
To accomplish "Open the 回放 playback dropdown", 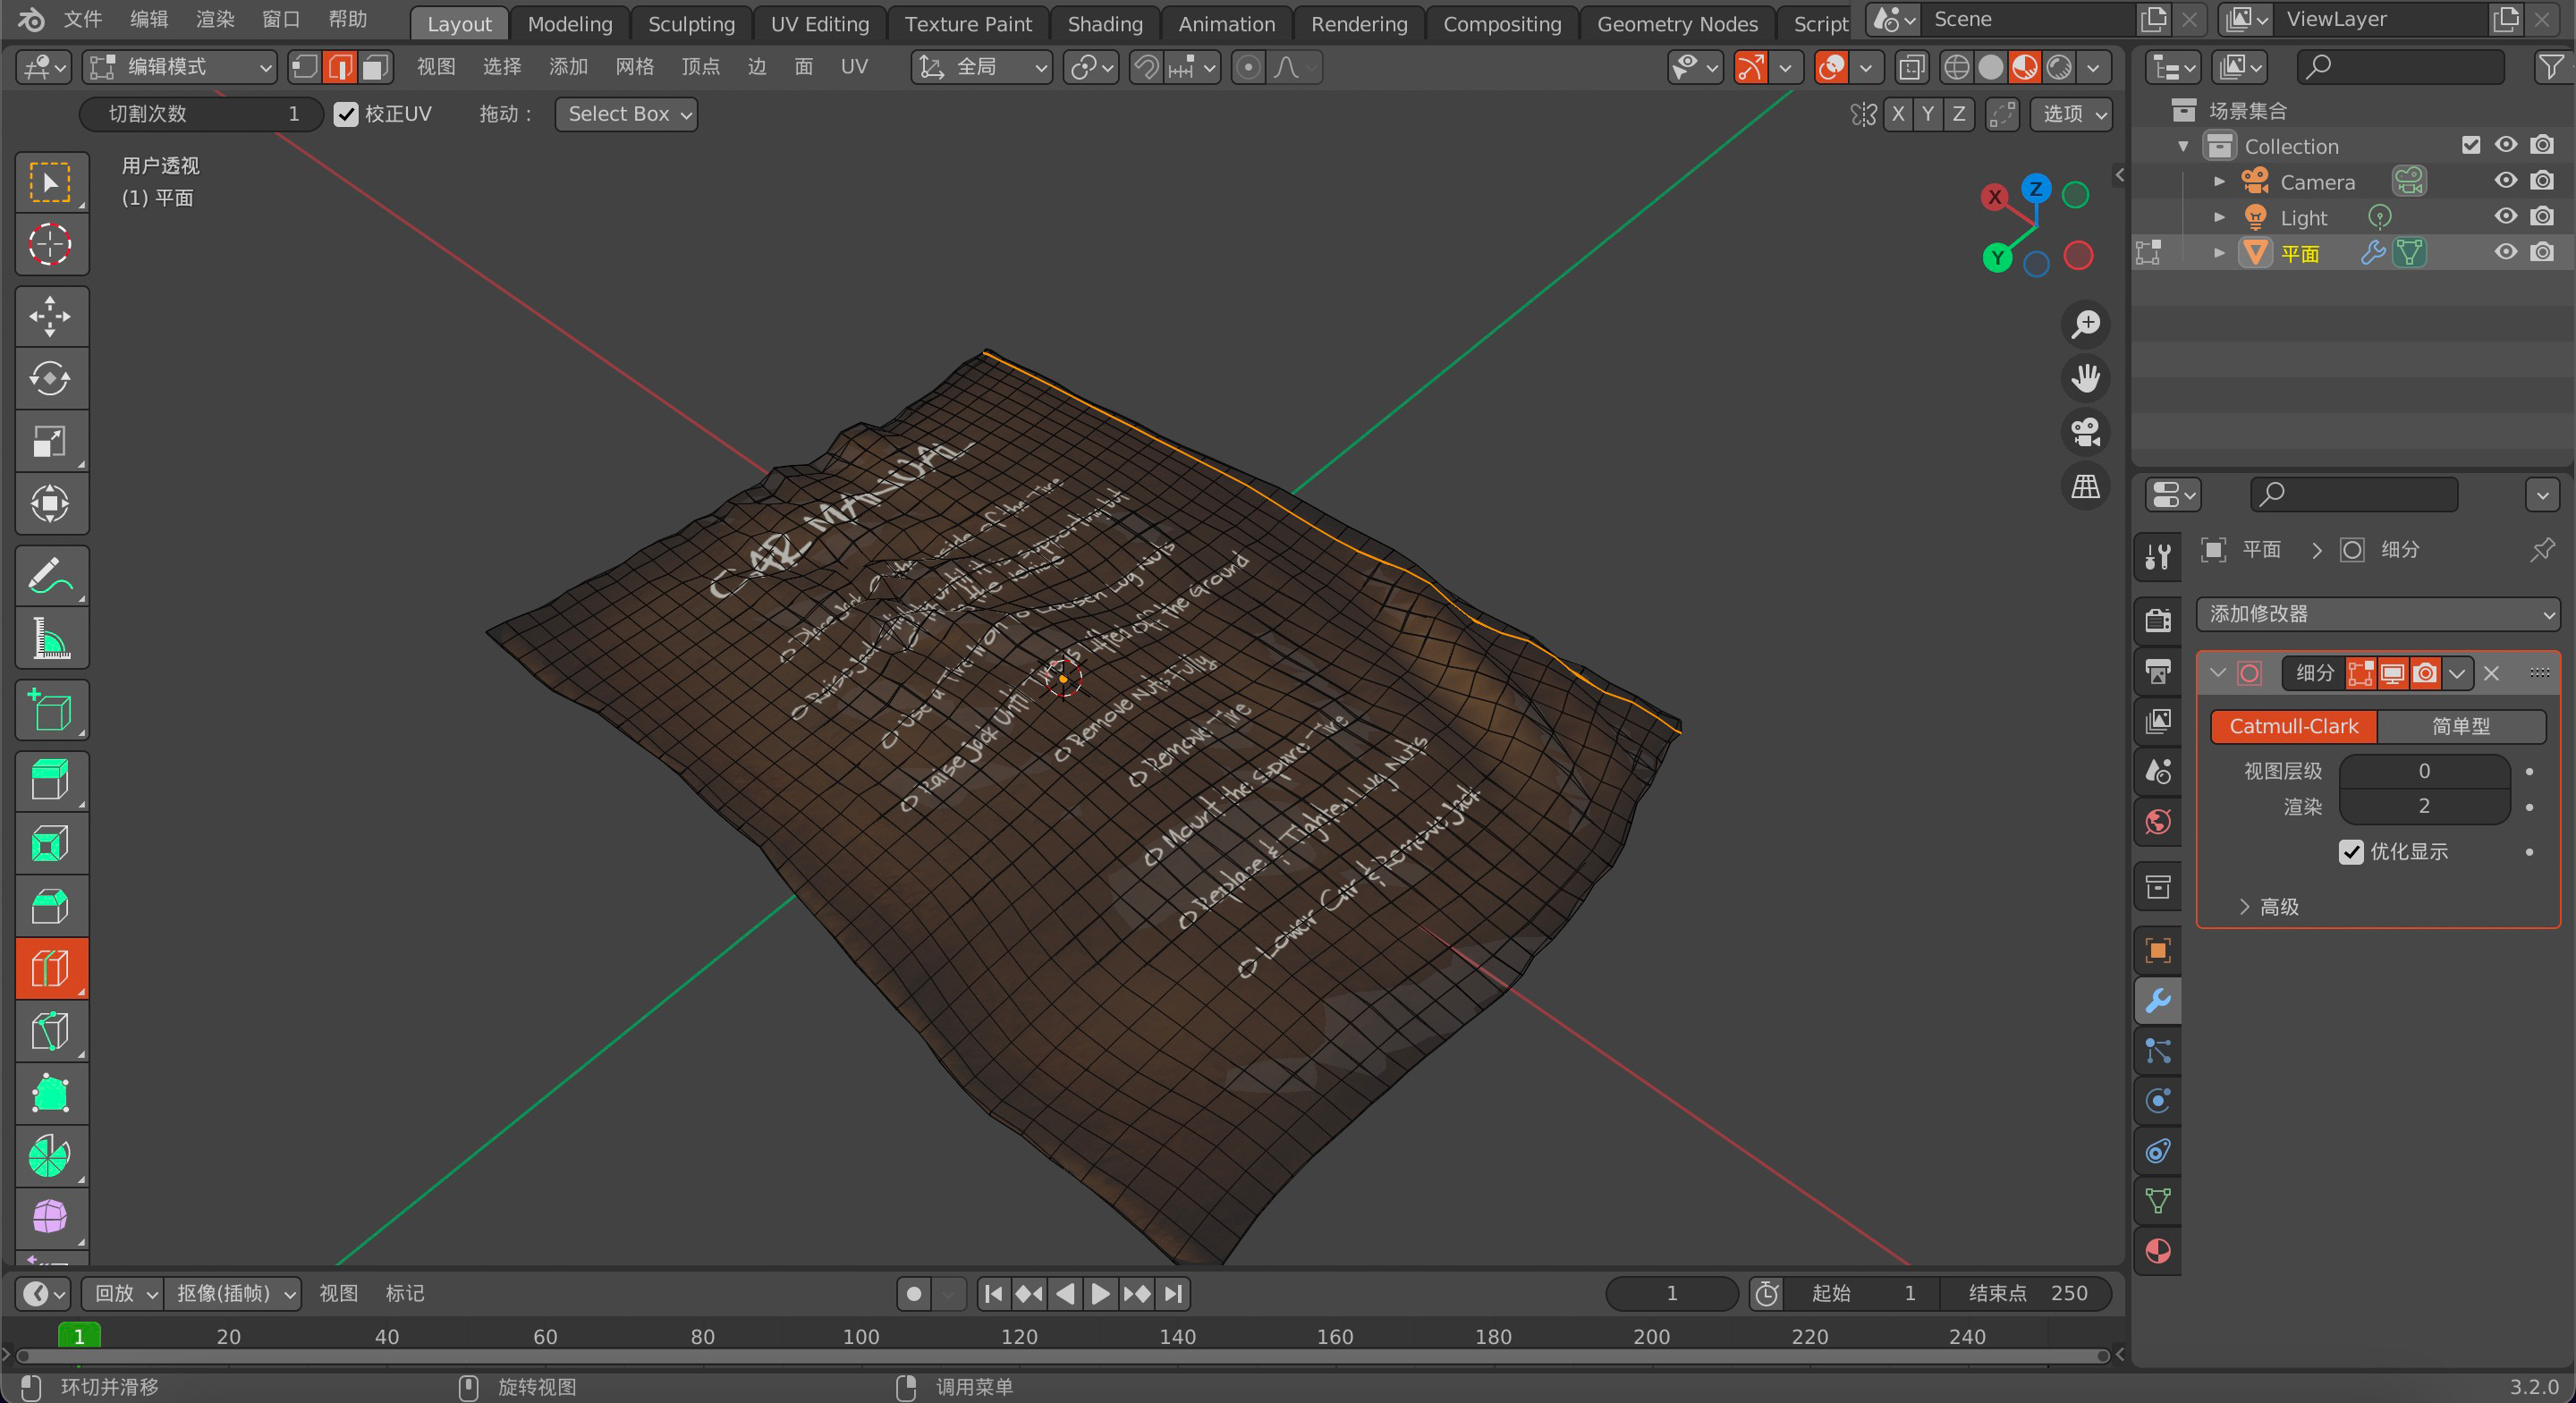I will tap(123, 1293).
